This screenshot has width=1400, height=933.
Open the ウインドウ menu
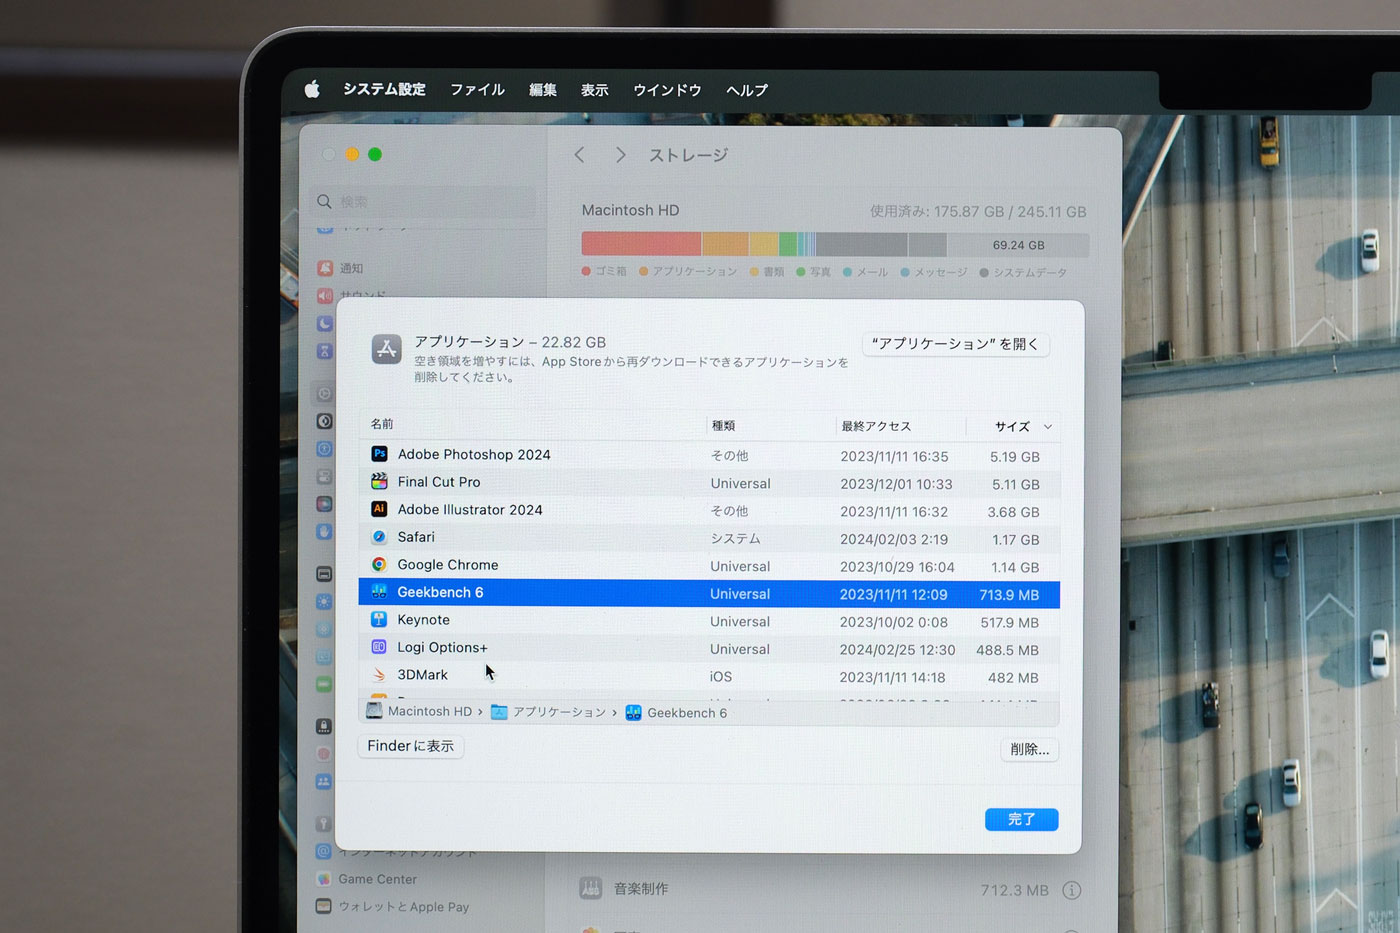[x=667, y=90]
